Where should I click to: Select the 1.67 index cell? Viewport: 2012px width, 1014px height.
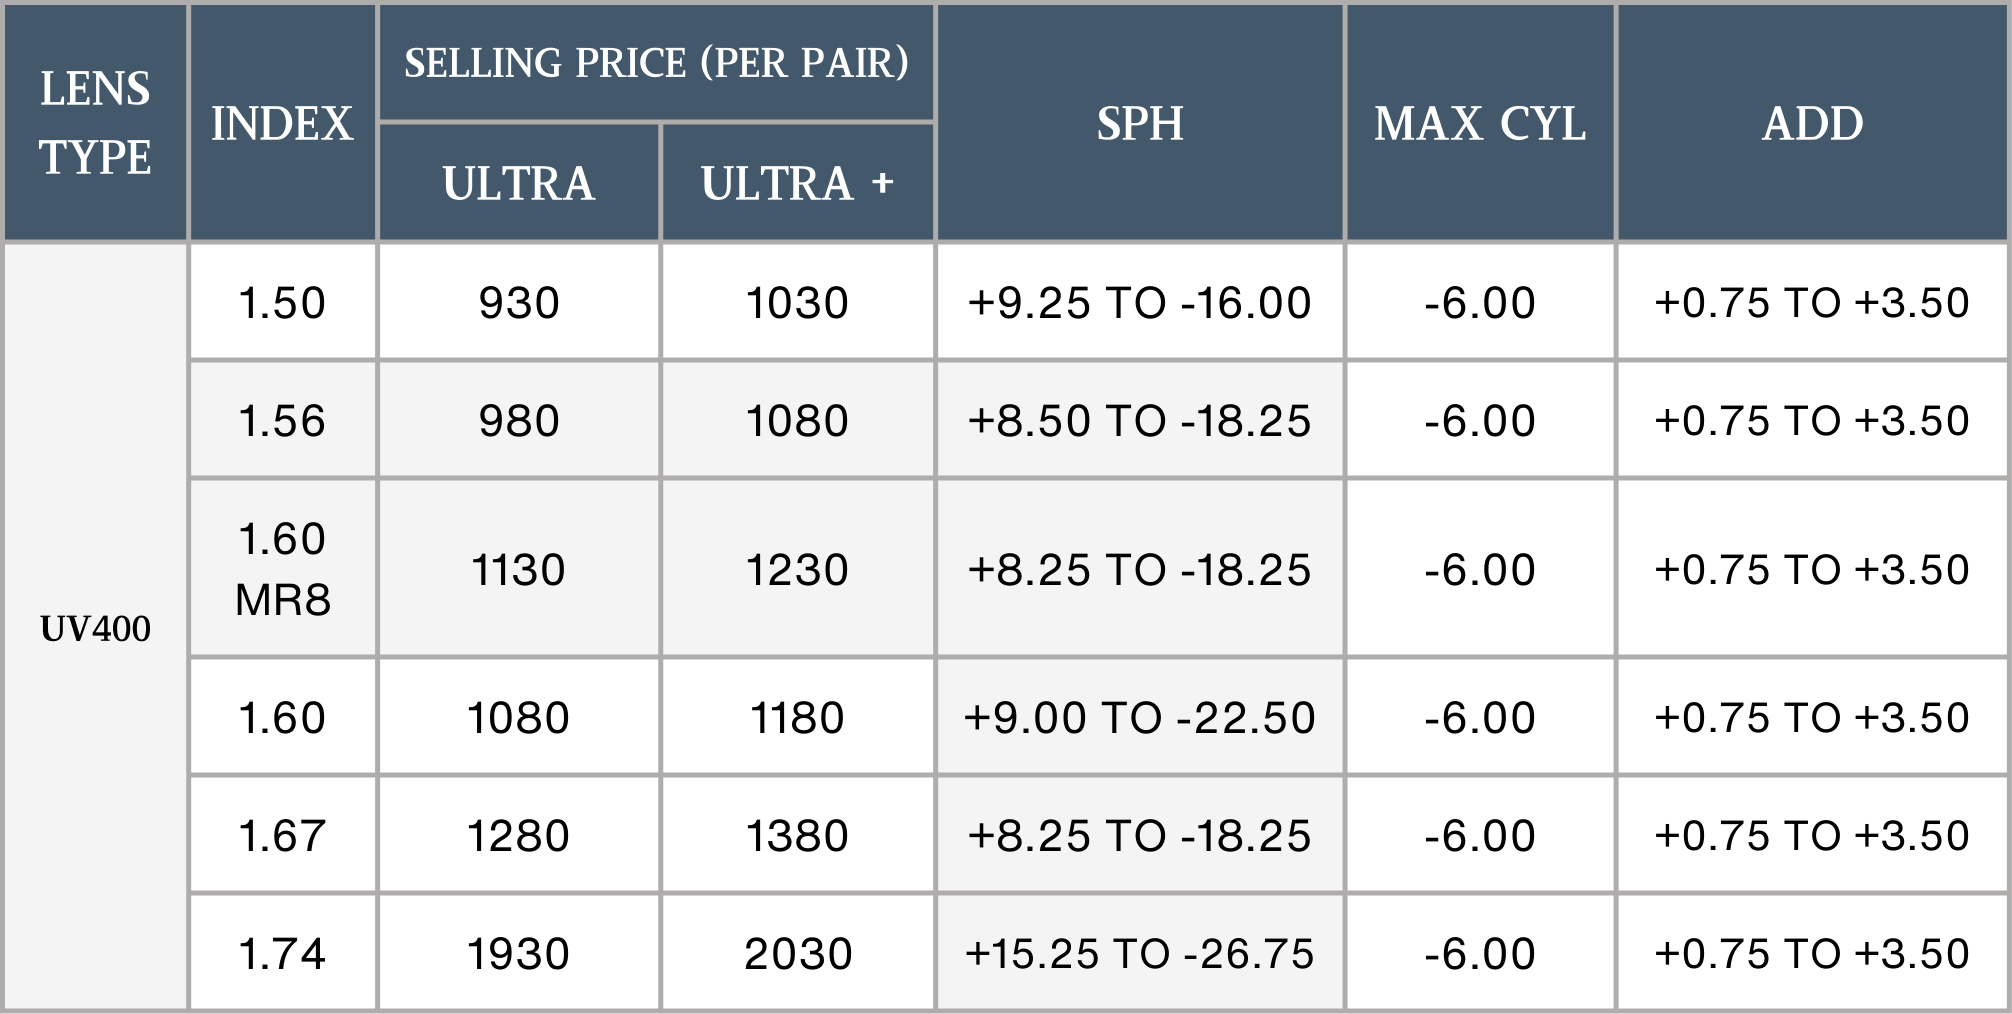coord(282,835)
